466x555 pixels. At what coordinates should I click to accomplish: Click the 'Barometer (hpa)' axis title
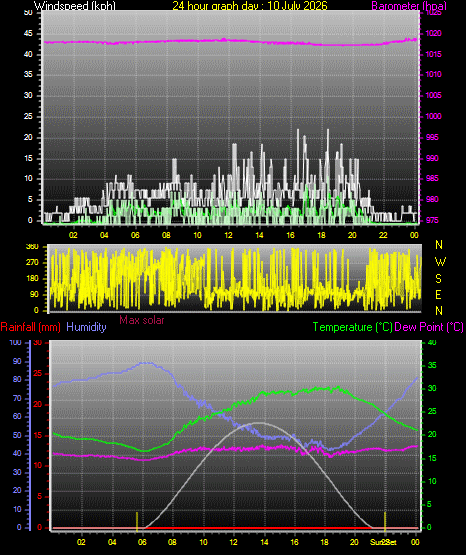coord(409,6)
